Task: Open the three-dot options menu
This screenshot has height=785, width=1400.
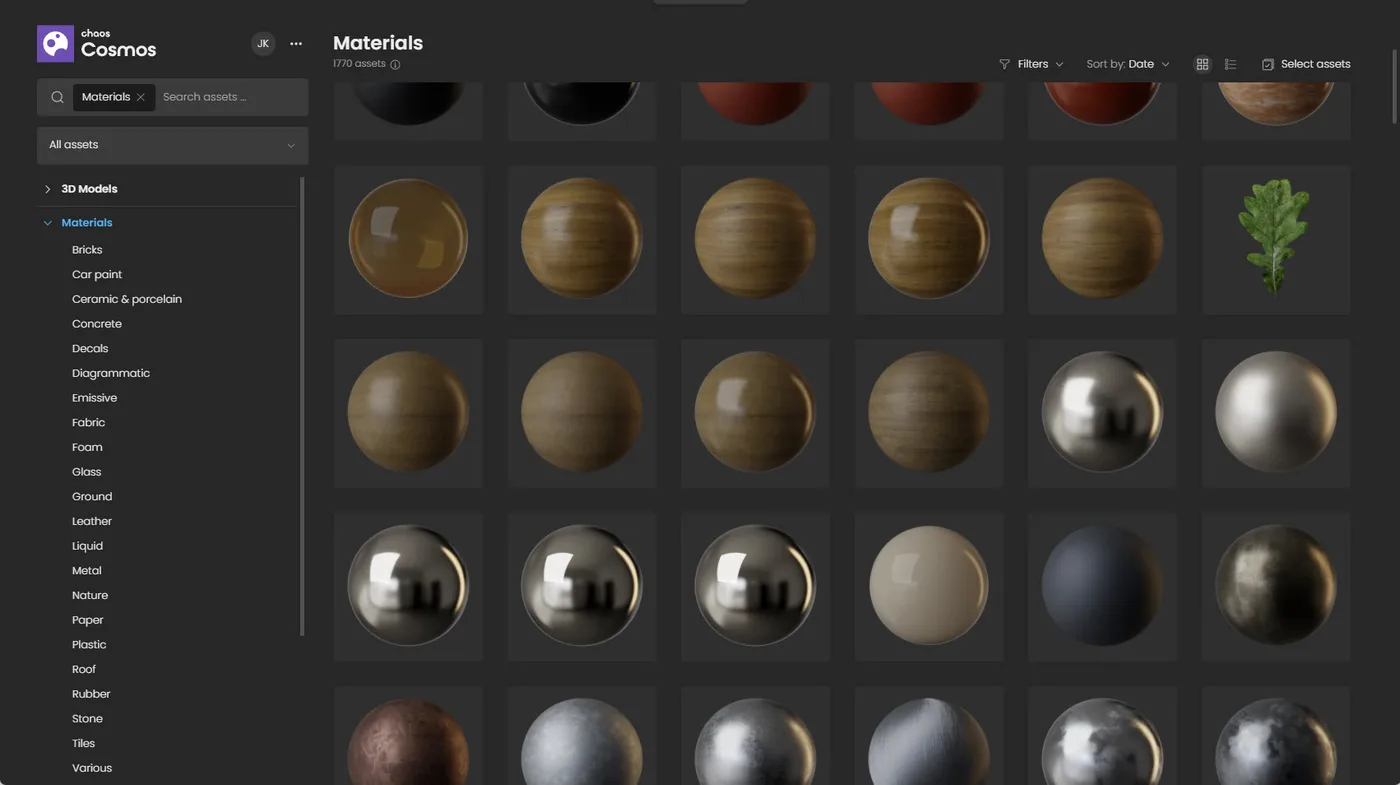Action: 295,43
